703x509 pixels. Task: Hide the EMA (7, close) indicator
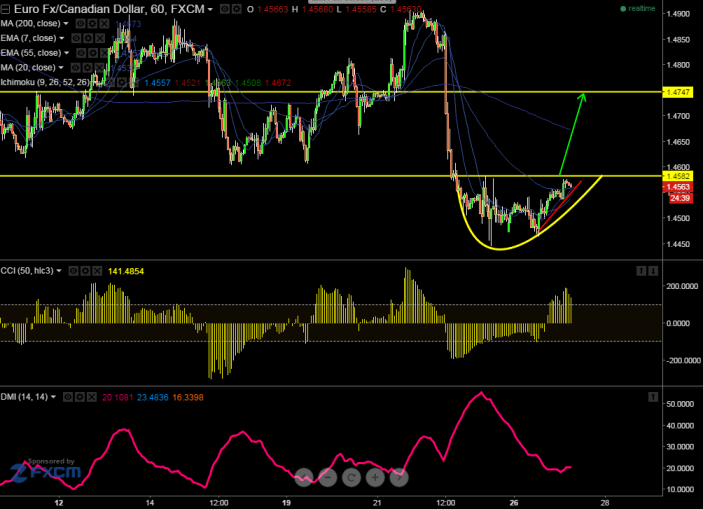[x=77, y=38]
